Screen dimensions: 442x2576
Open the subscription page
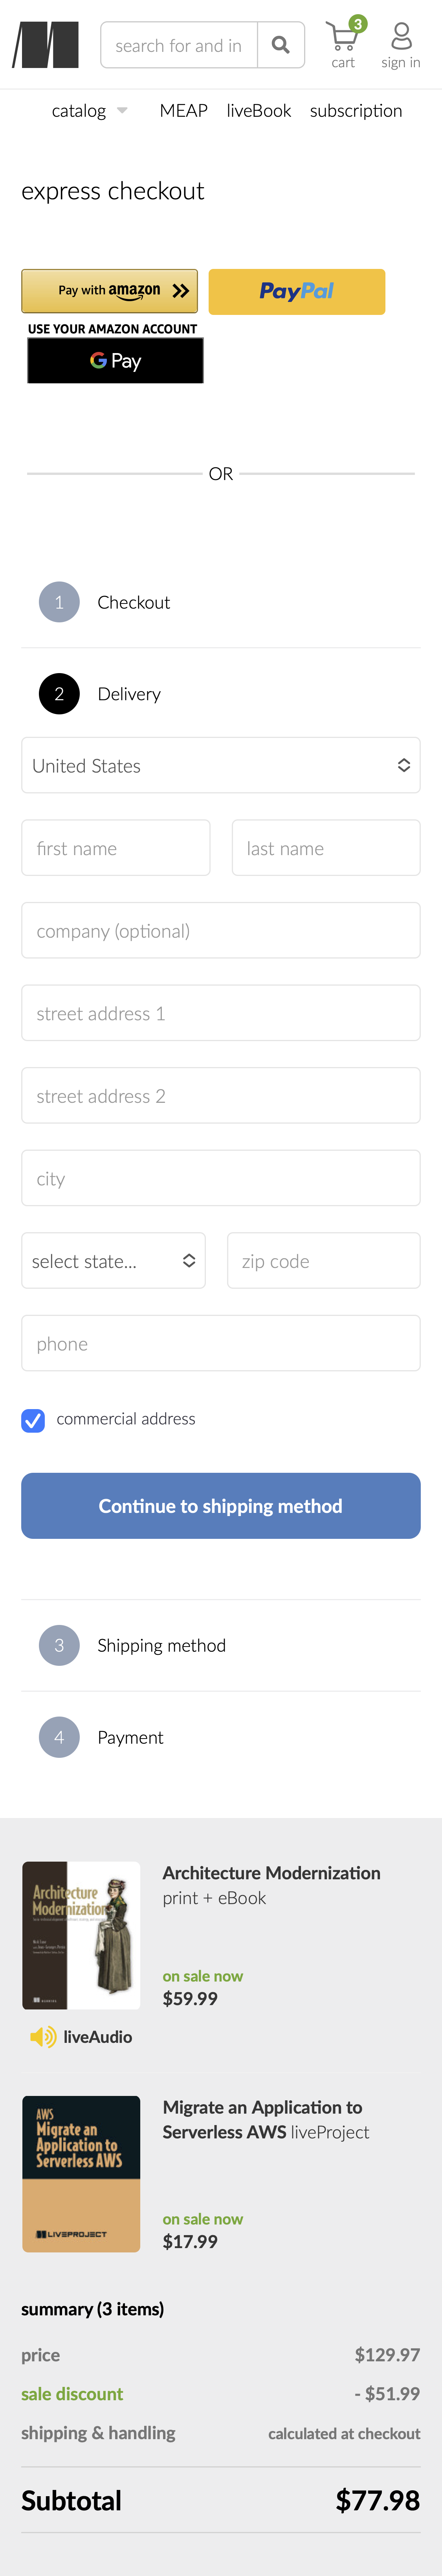pos(356,111)
